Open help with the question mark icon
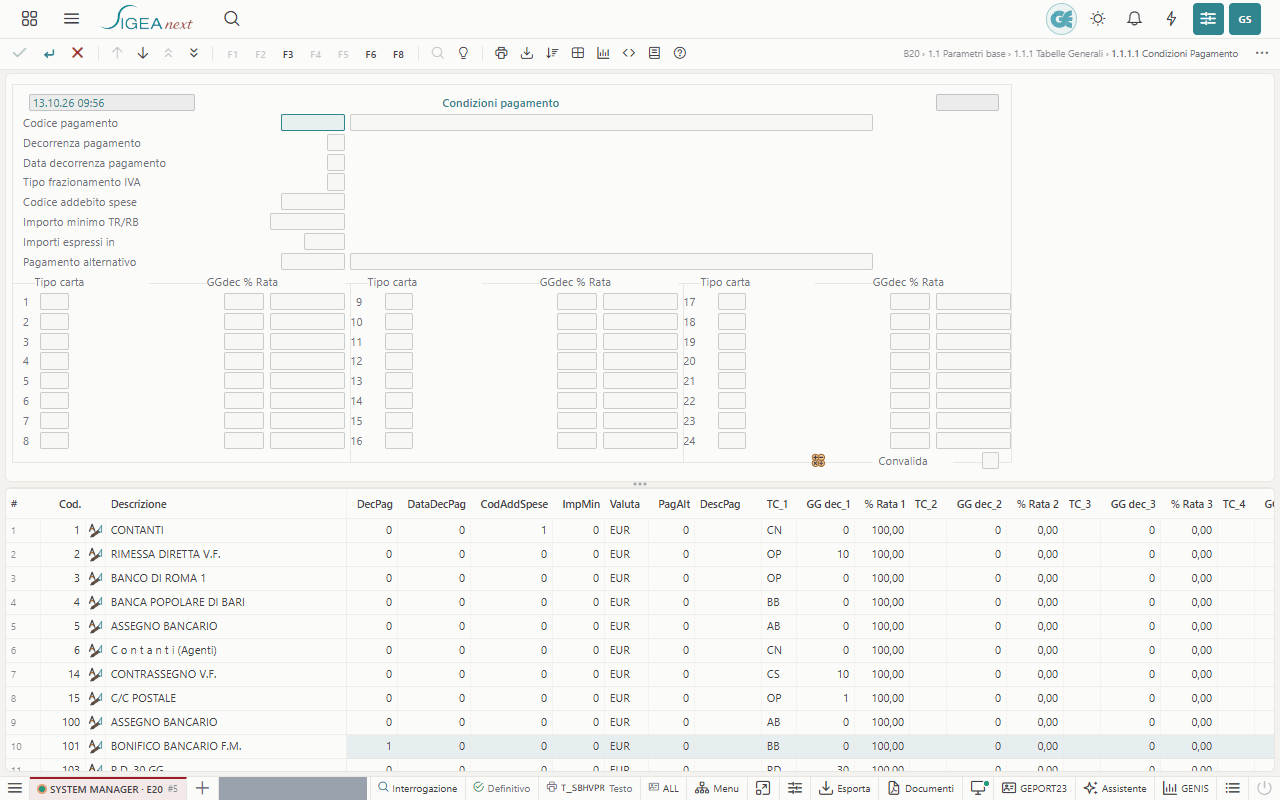This screenshot has width=1280, height=800. 680,53
